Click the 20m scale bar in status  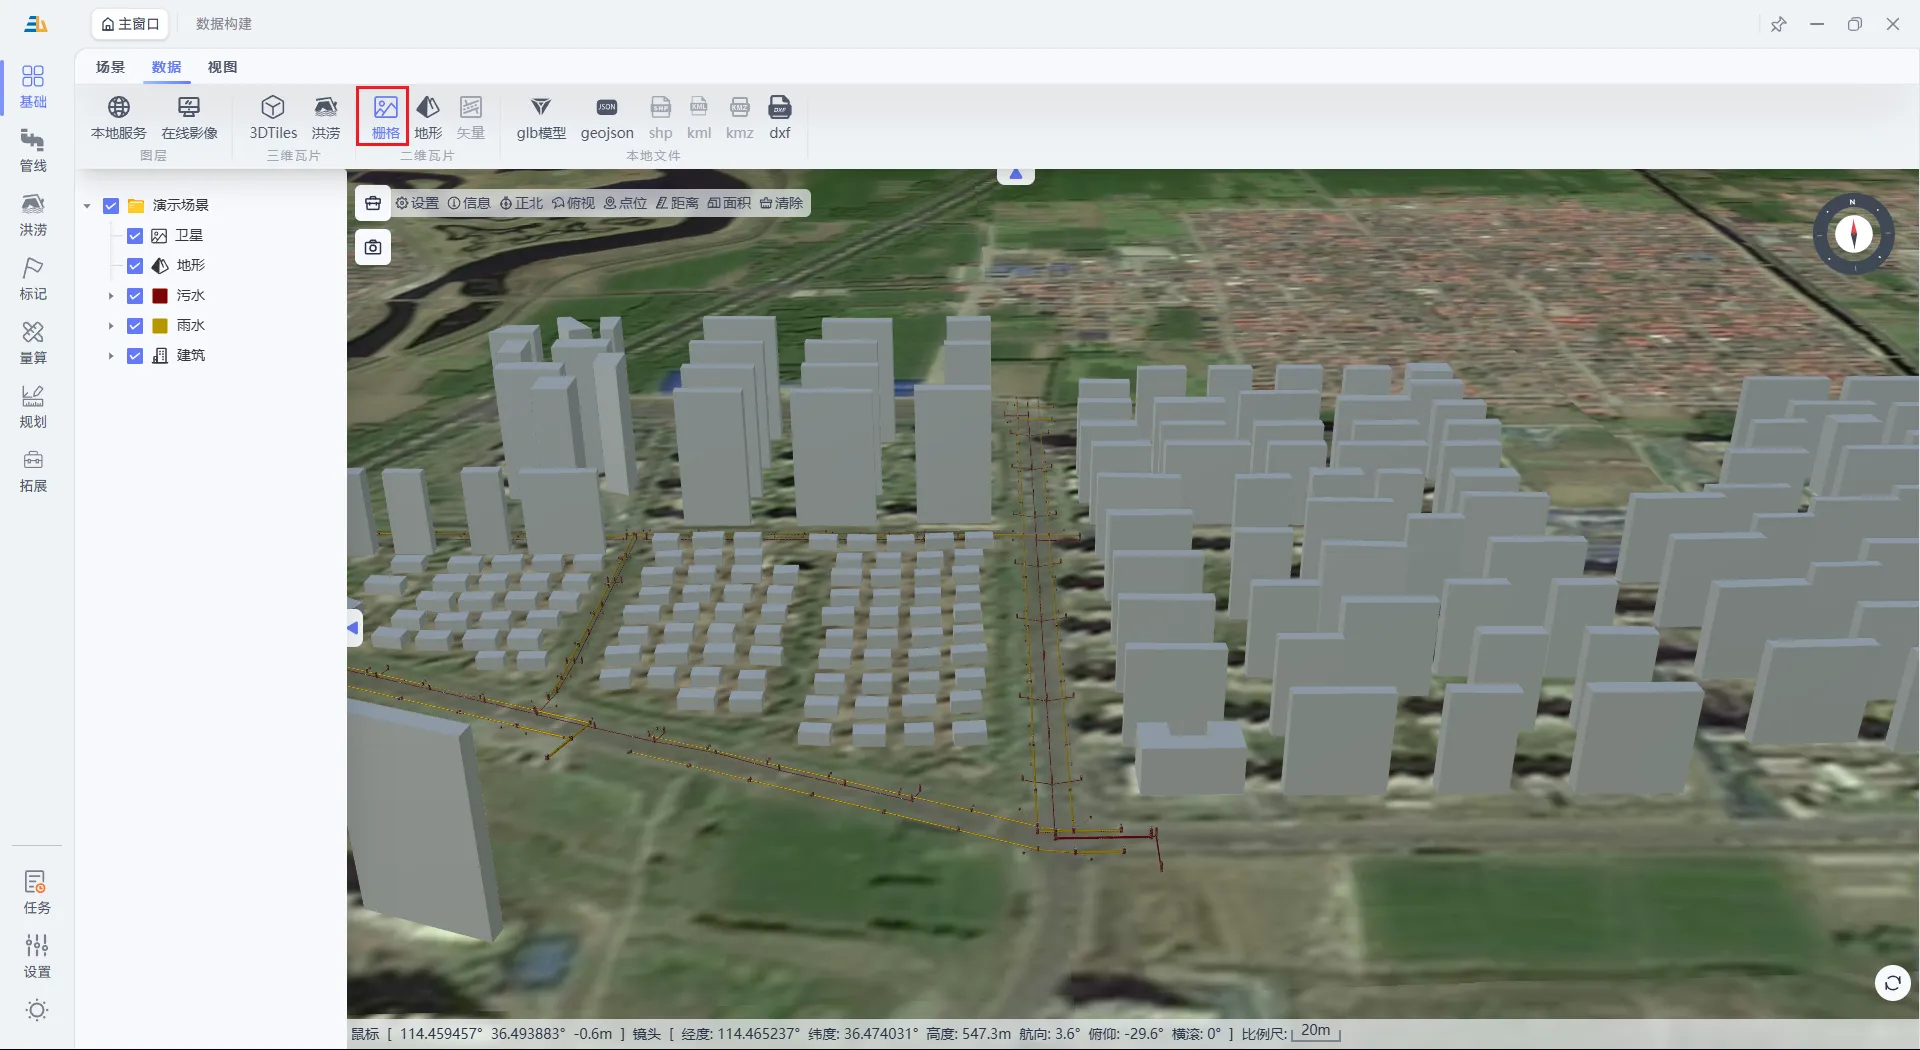(1315, 1032)
